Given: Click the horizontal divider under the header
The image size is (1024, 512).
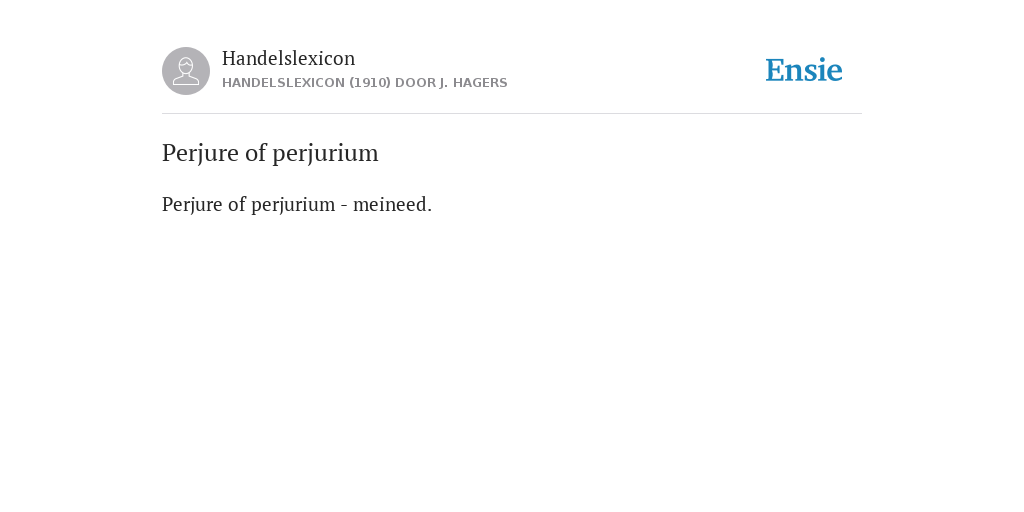Looking at the screenshot, I should coord(512,114).
